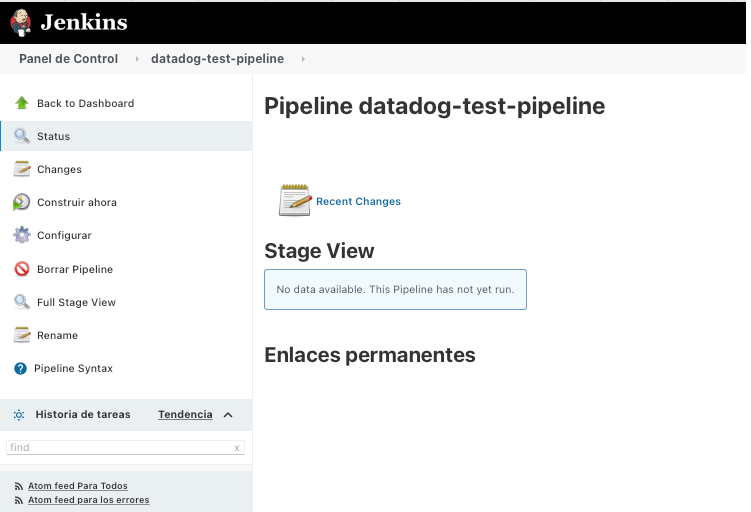This screenshot has width=751, height=512.
Task: Click the Enlaces permanentes heading
Action: click(x=370, y=355)
